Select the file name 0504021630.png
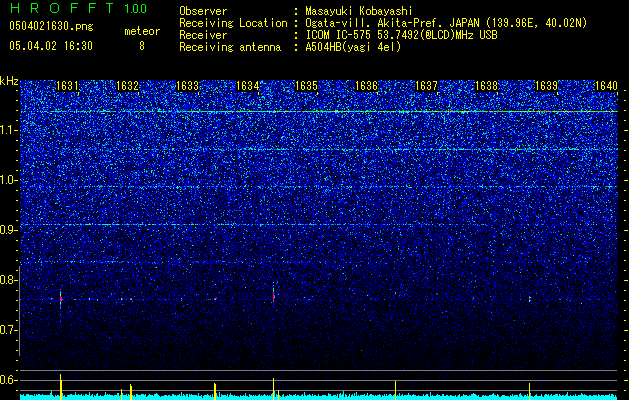629x400 pixels. pyautogui.click(x=51, y=26)
